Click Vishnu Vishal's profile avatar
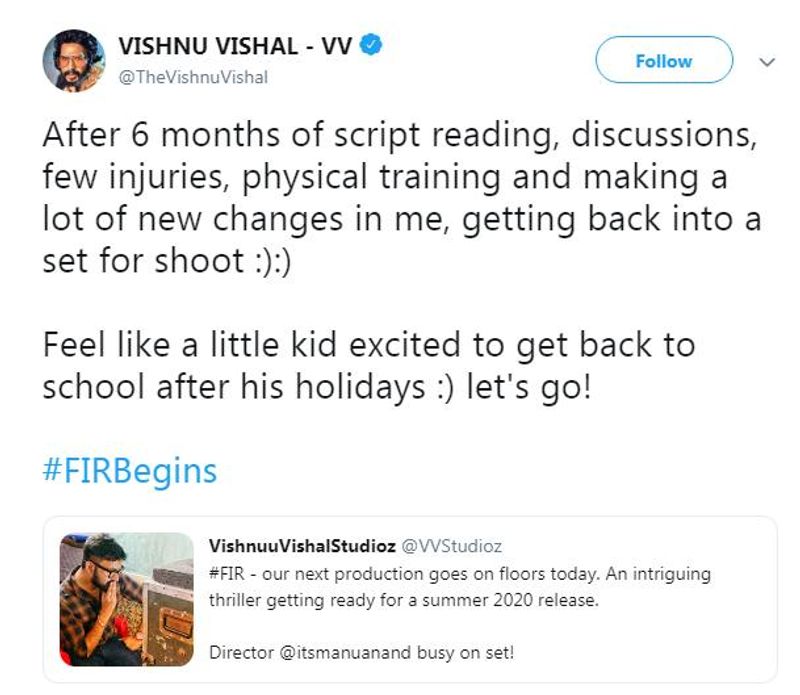 pyautogui.click(x=74, y=60)
